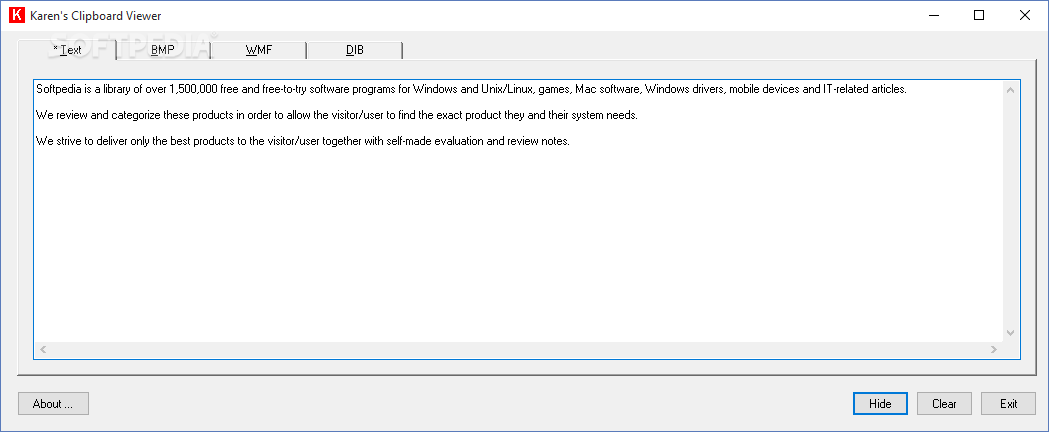Open the BMP tab

pos(163,50)
